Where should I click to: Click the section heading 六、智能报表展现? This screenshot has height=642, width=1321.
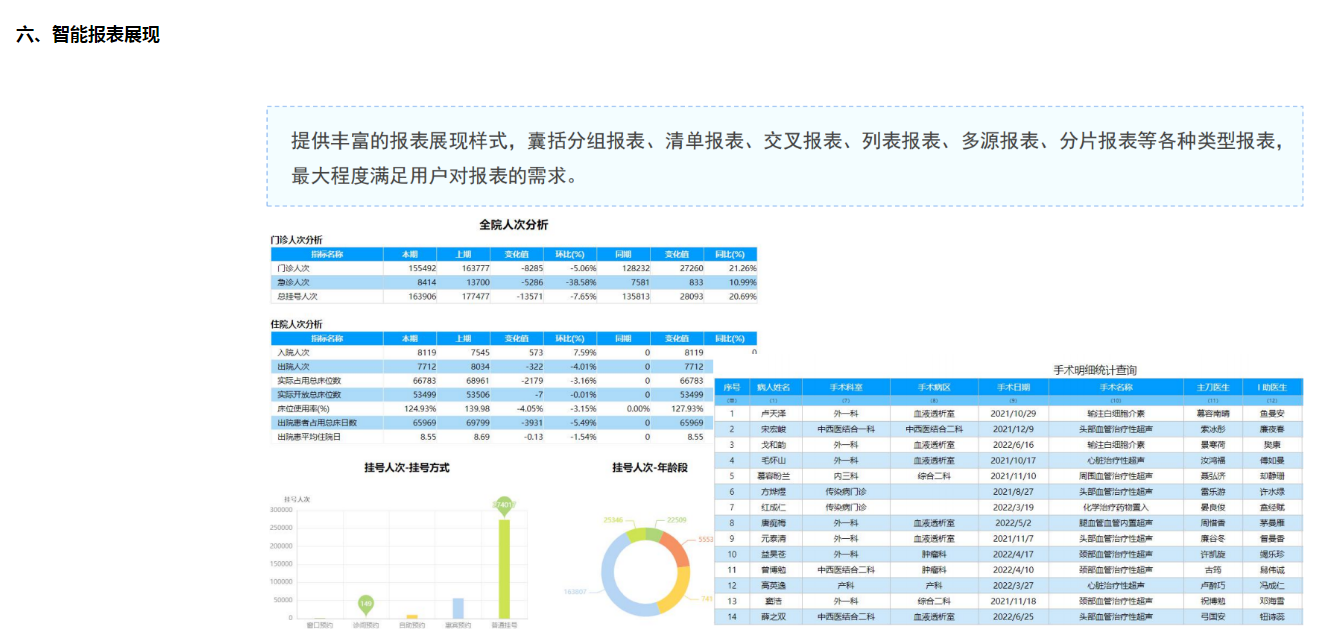point(88,35)
